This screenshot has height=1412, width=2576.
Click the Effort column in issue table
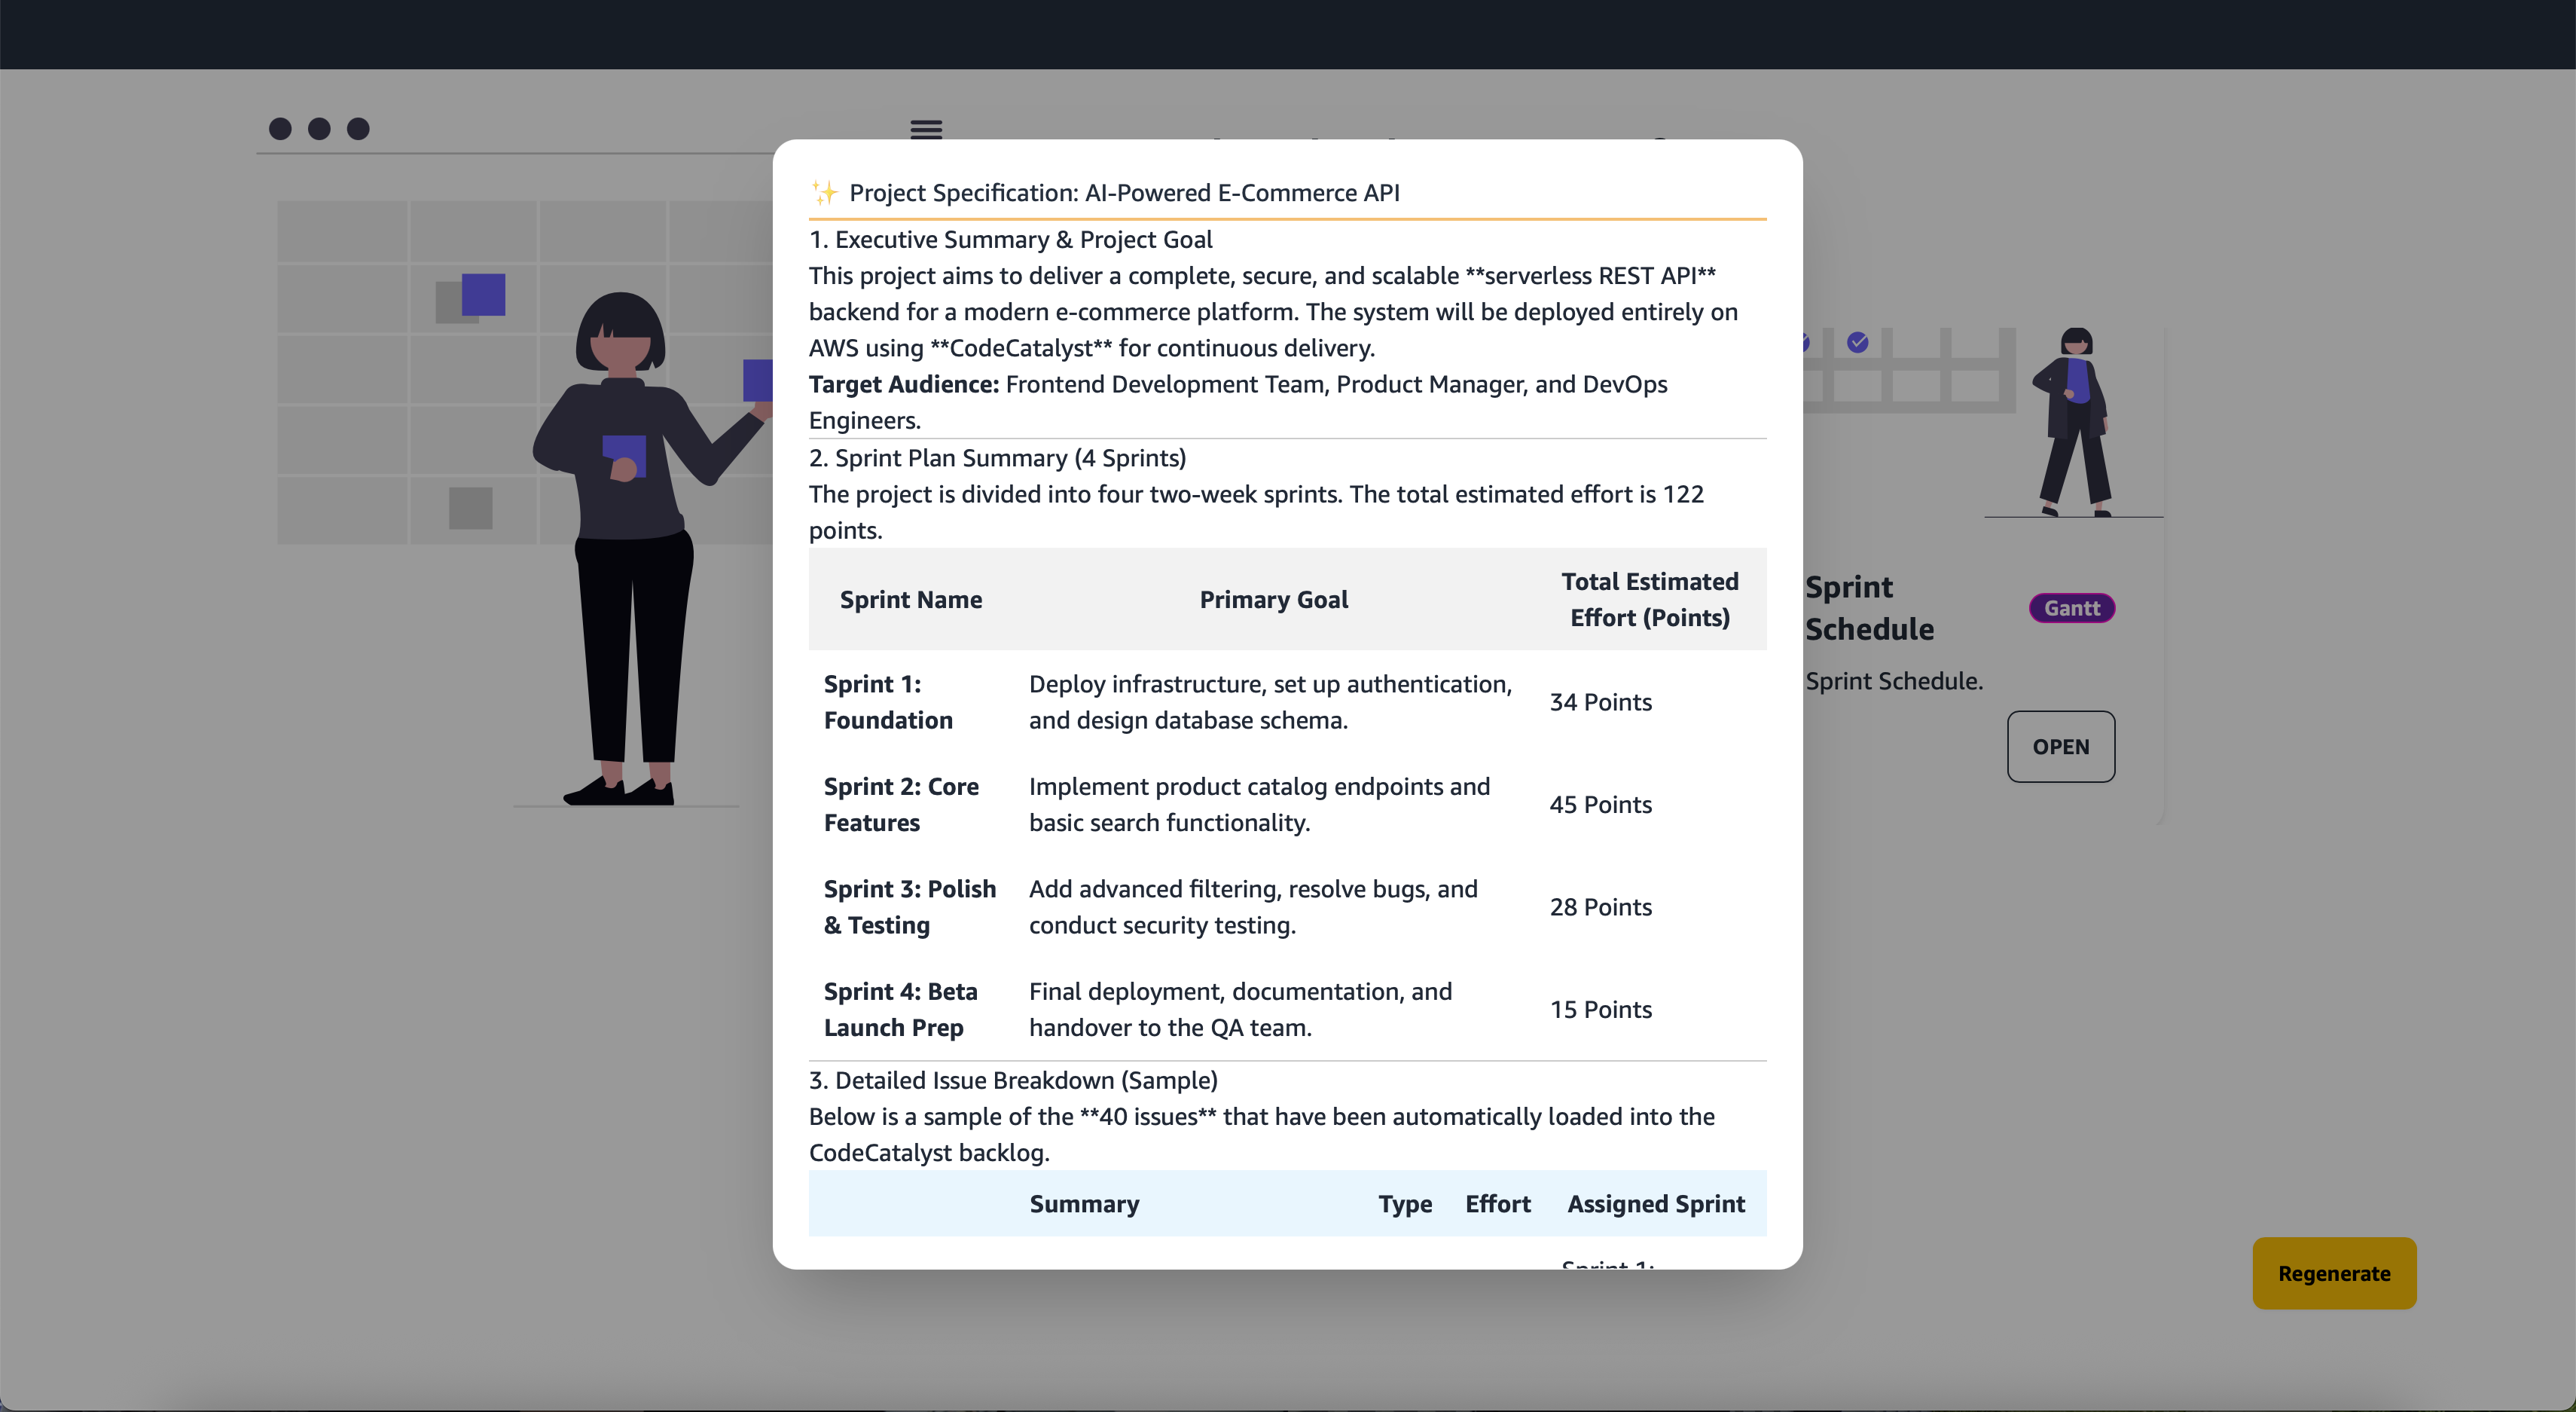tap(1497, 1203)
